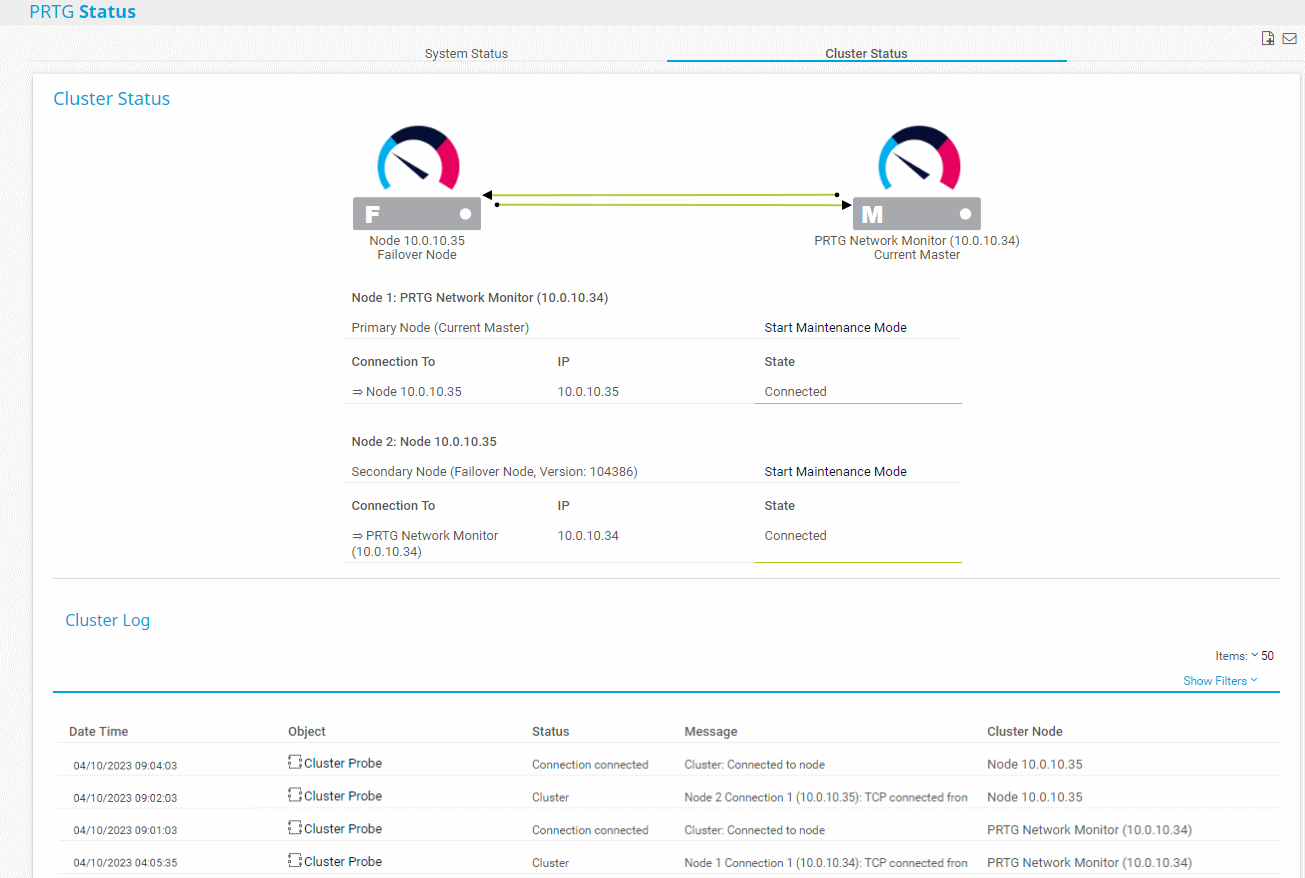Click the gray M master node box
1305x878 pixels.
tap(917, 214)
